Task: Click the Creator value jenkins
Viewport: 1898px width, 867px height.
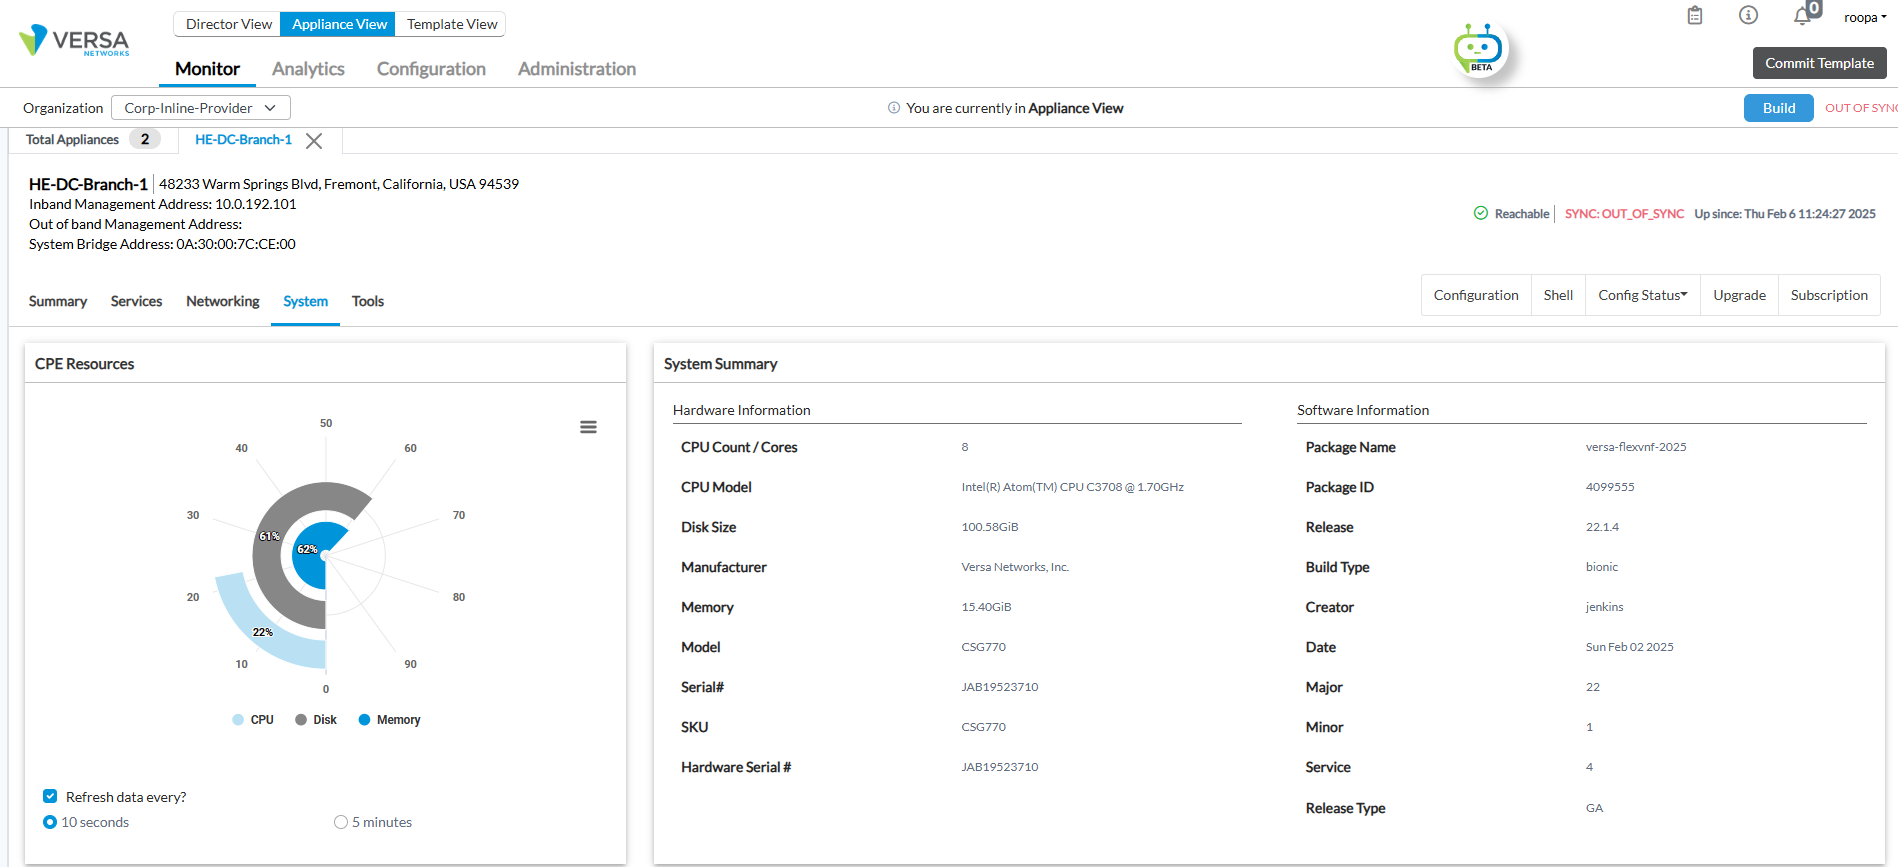Action: click(x=1604, y=607)
